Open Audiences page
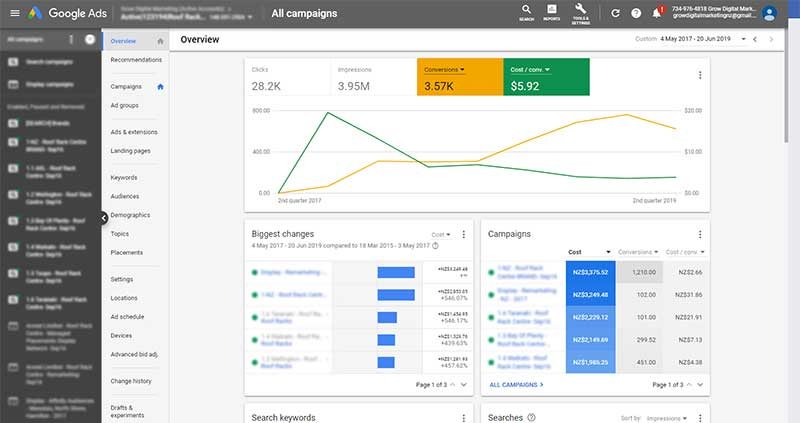Screen dimensions: 800x423 click(125, 196)
